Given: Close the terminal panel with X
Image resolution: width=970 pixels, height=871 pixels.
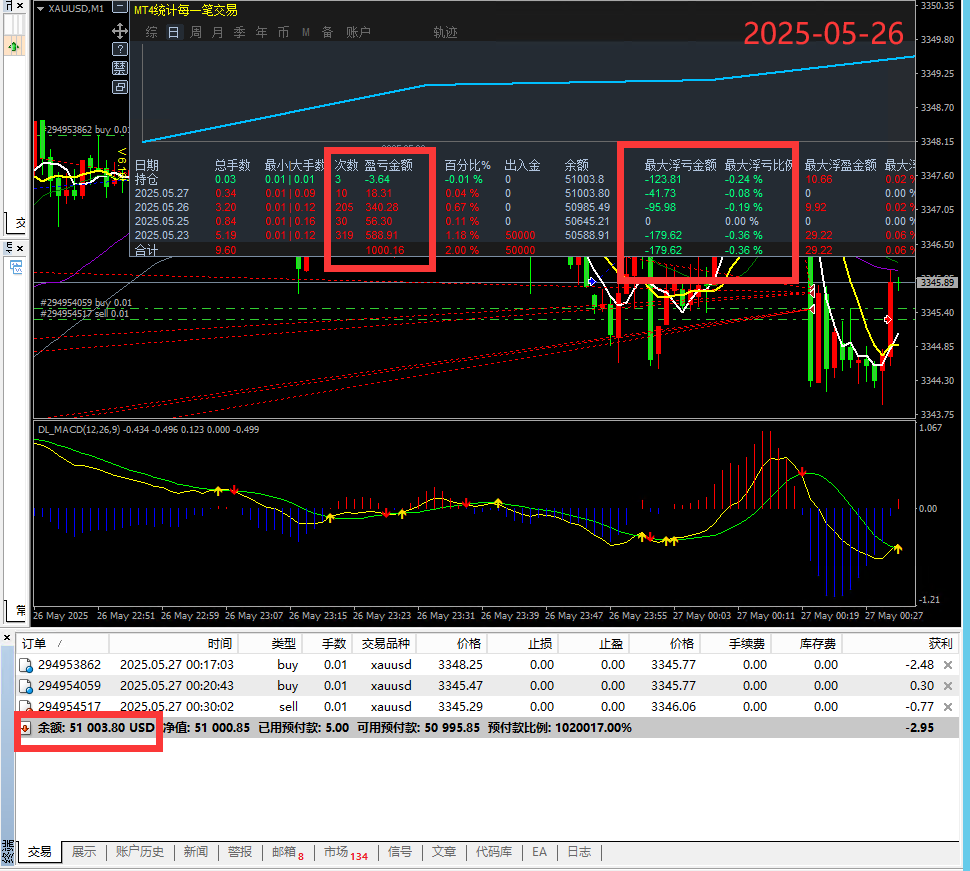Looking at the screenshot, I should [x=7, y=637].
